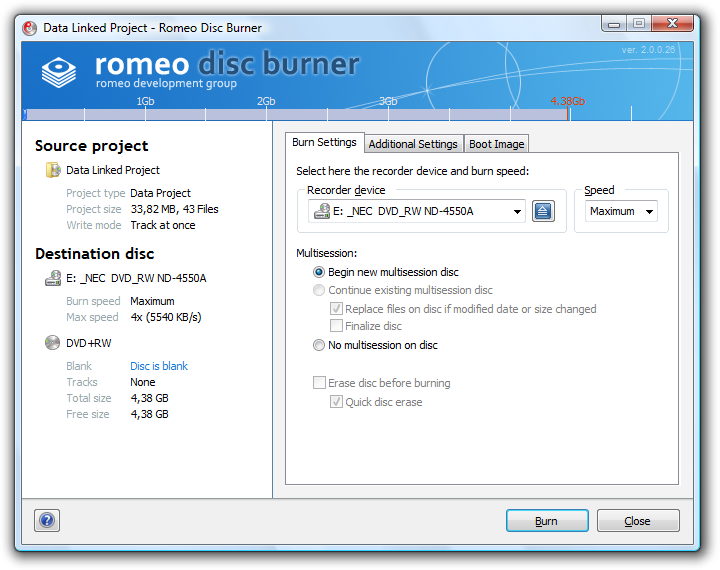This screenshot has width=720, height=570.
Task: Open the Boot Image tab
Action: point(496,144)
